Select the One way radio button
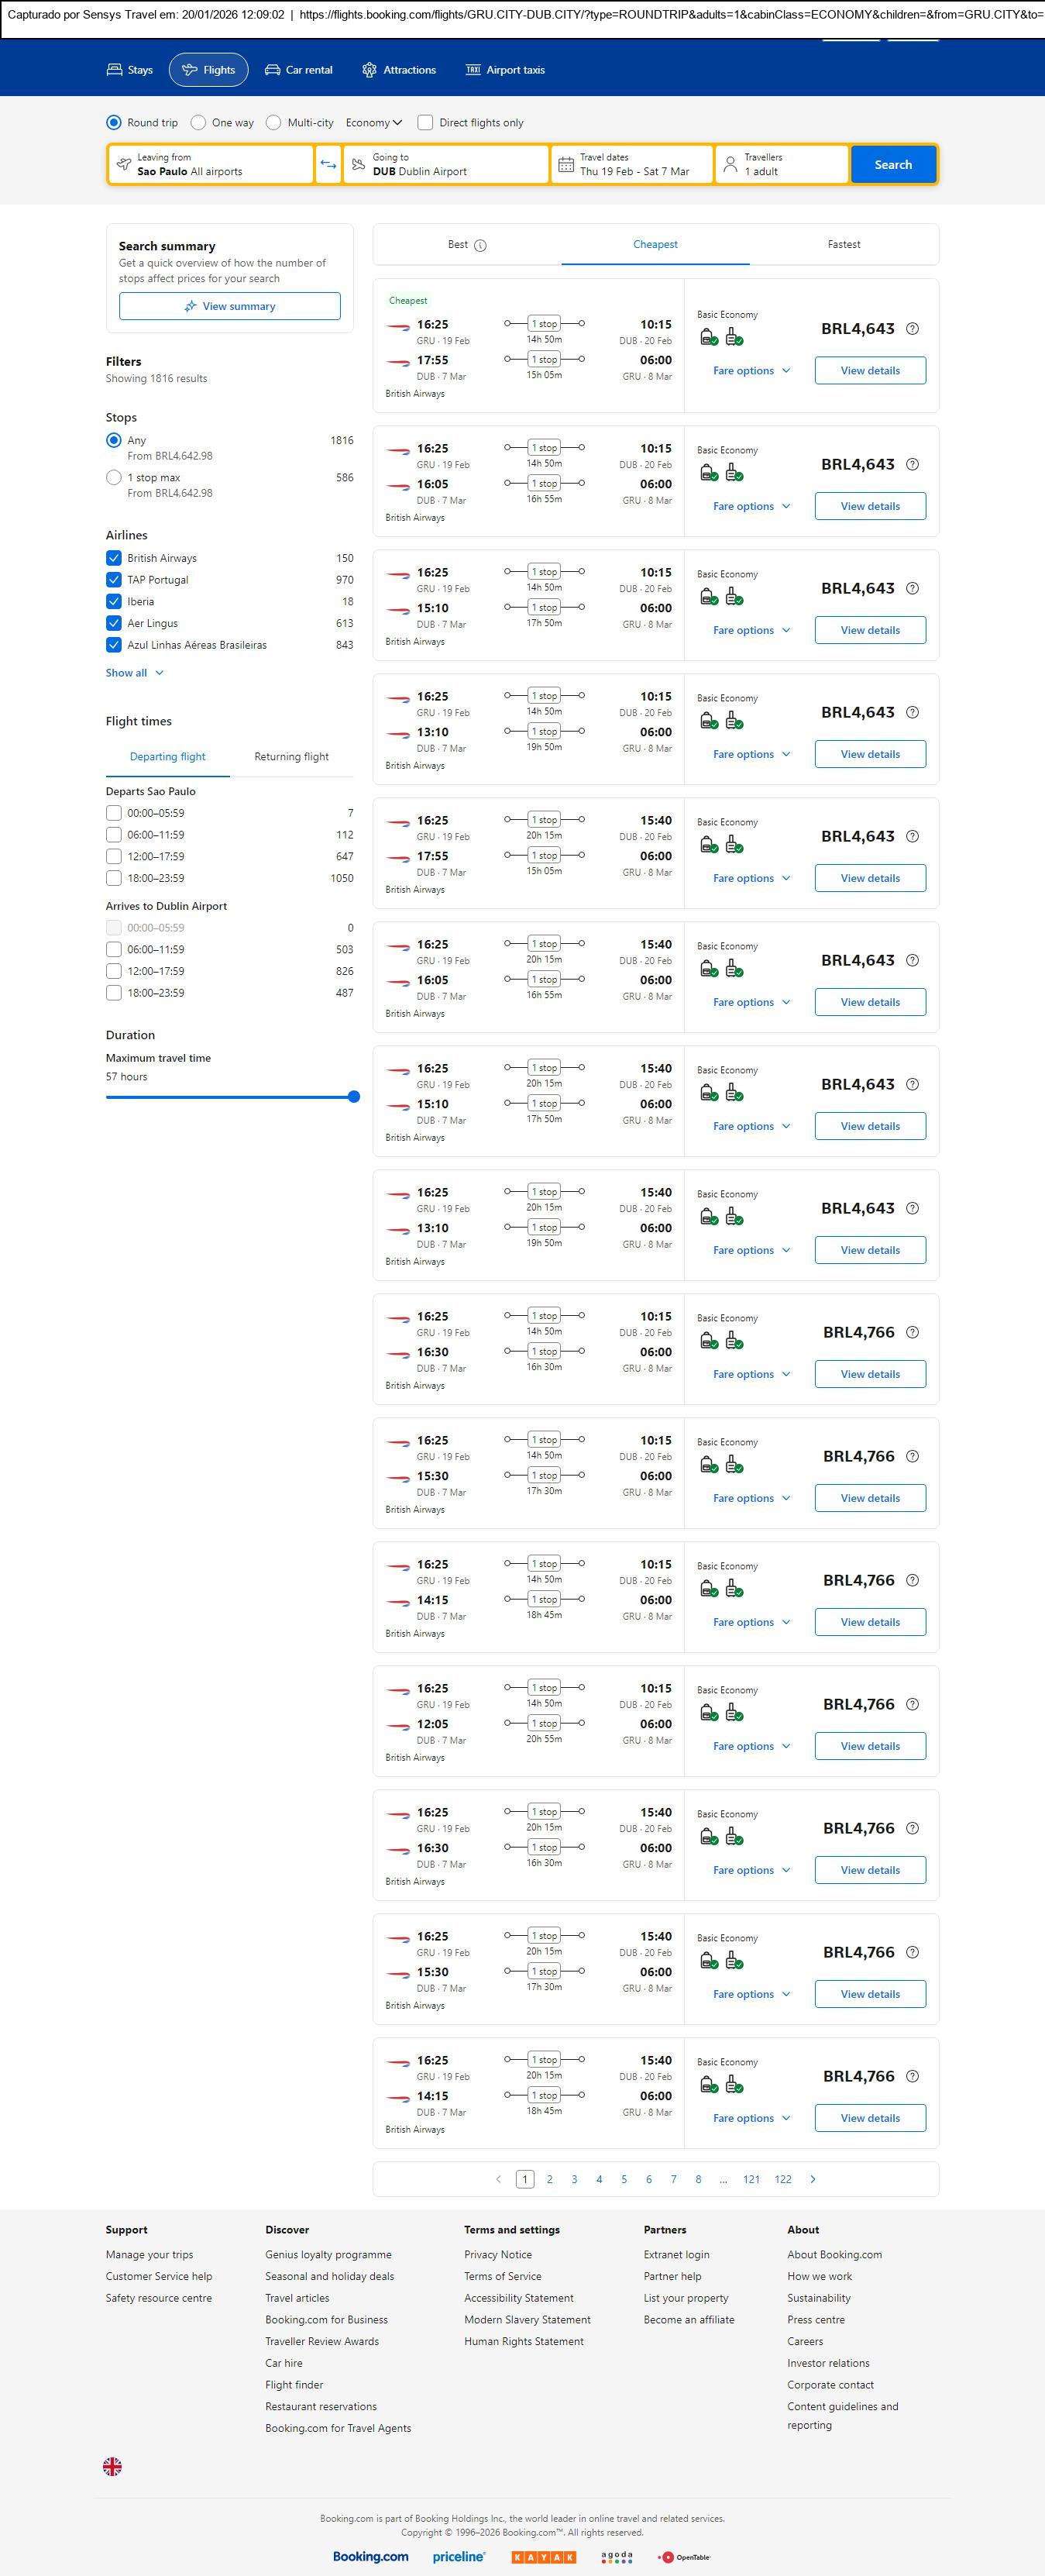 pos(198,123)
